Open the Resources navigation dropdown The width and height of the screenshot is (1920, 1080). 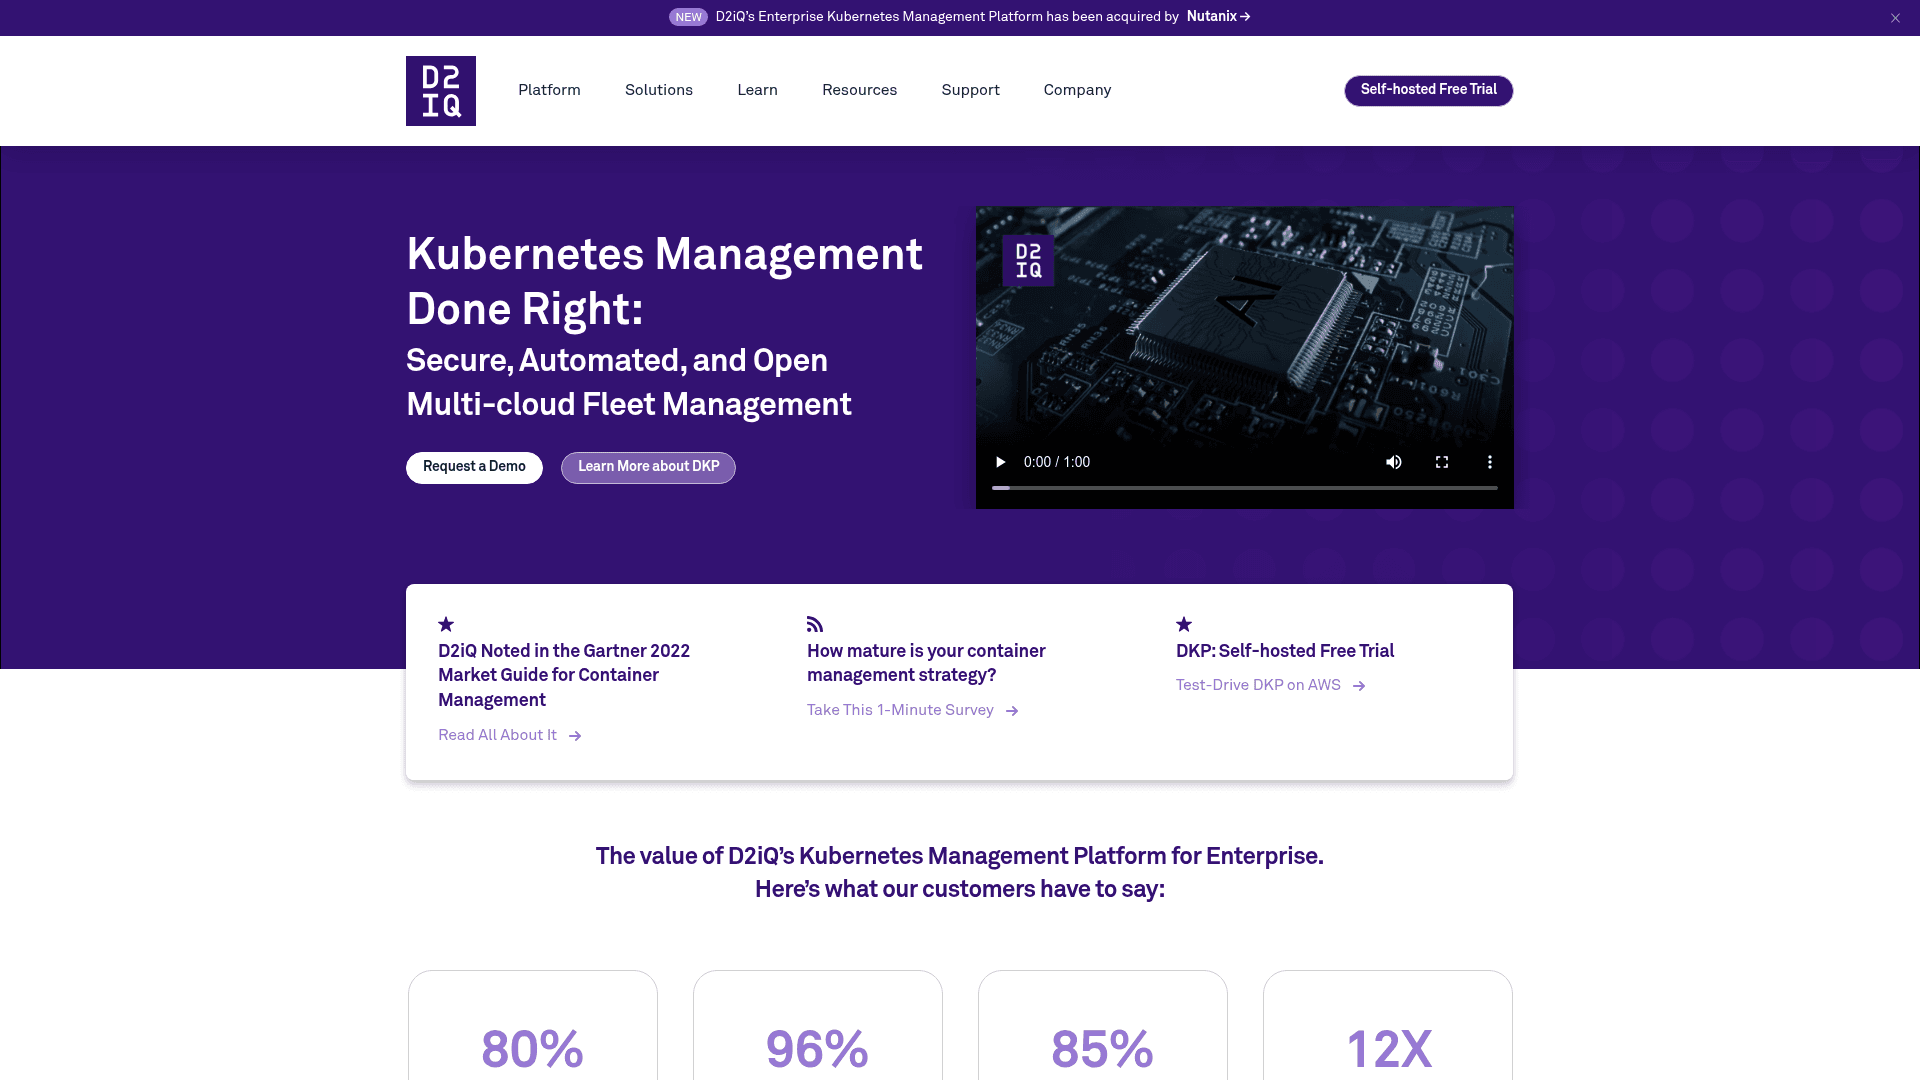coord(859,90)
